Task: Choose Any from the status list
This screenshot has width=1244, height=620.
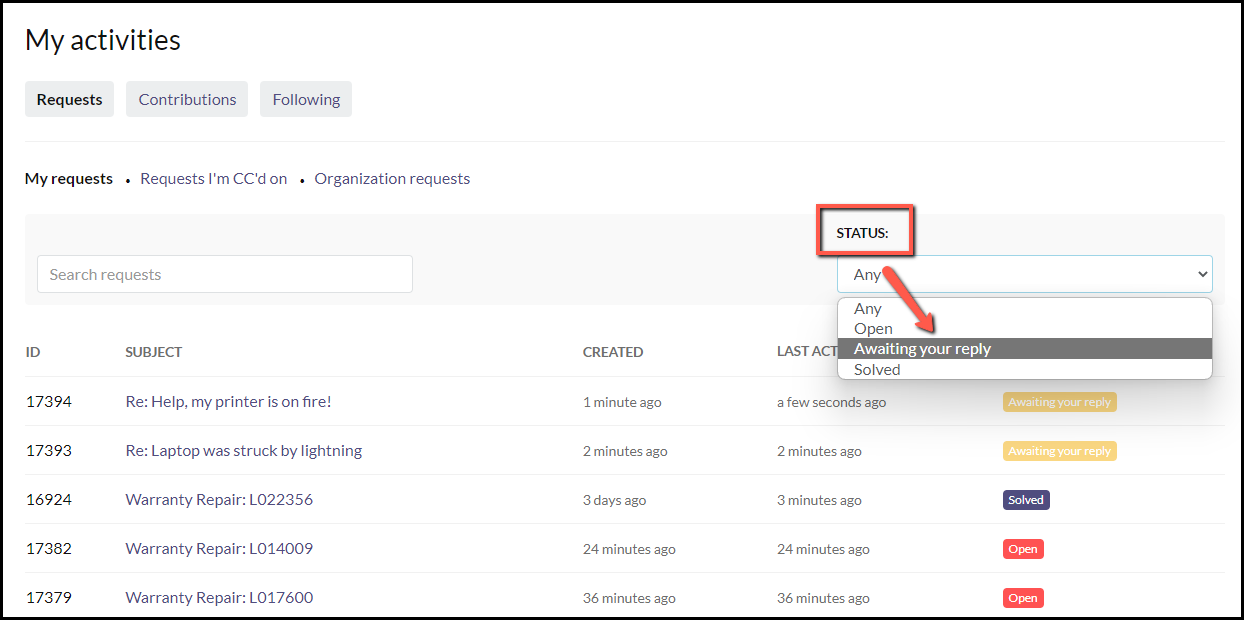Action: pos(868,309)
